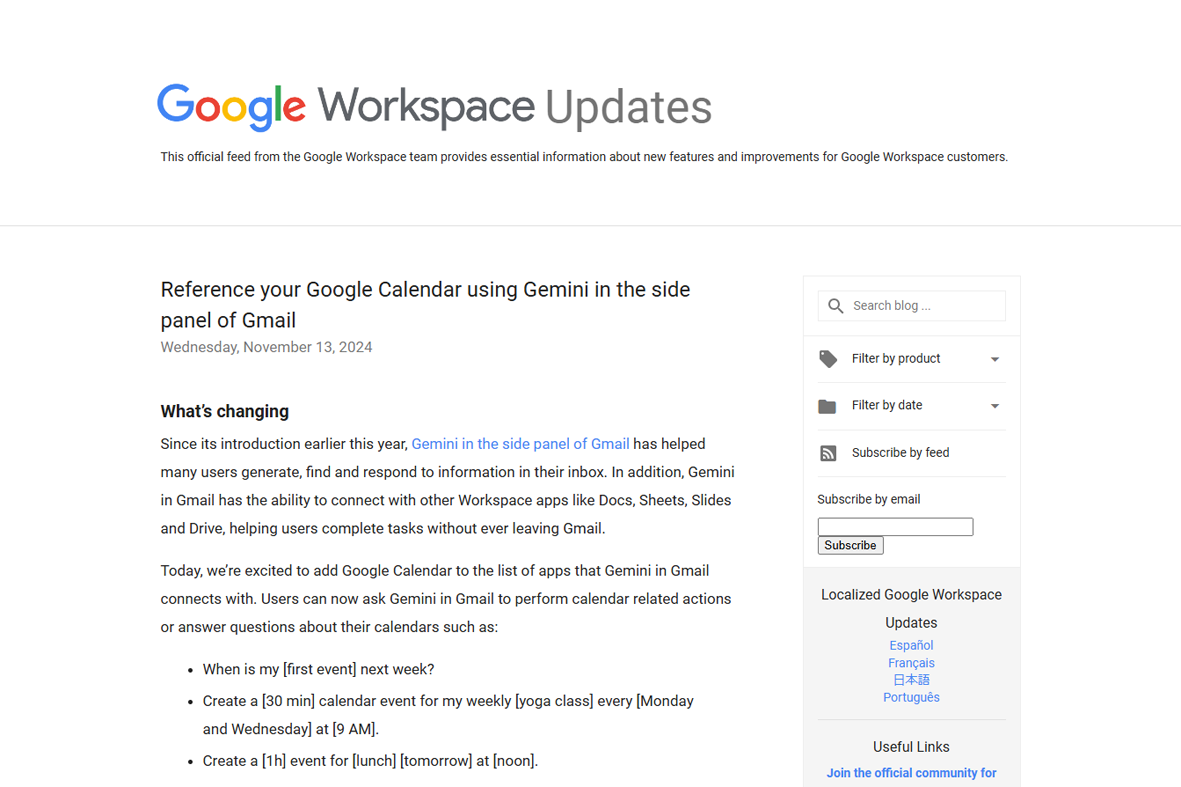Screen dimensions: 1181x787
Task: Expand the Filter by date dropdown
Action: point(995,405)
